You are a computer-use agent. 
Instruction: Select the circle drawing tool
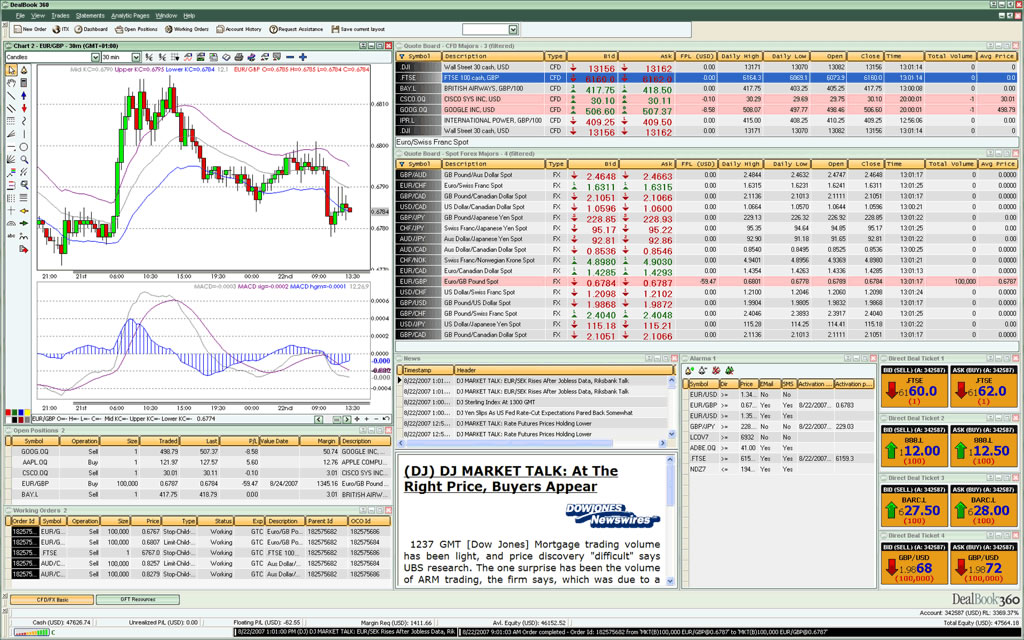coord(24,147)
